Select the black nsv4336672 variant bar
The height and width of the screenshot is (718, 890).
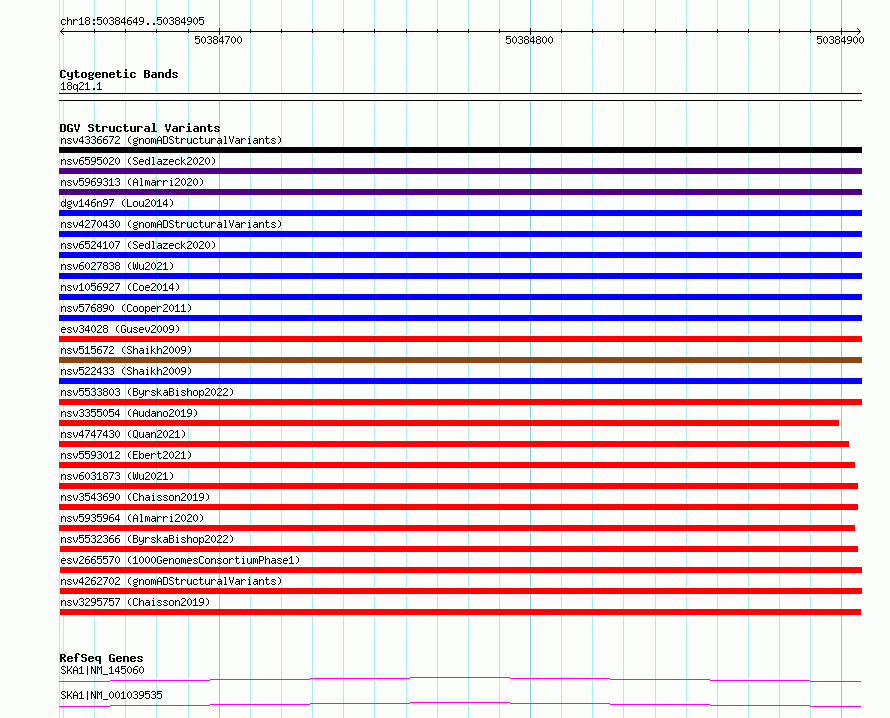click(460, 150)
